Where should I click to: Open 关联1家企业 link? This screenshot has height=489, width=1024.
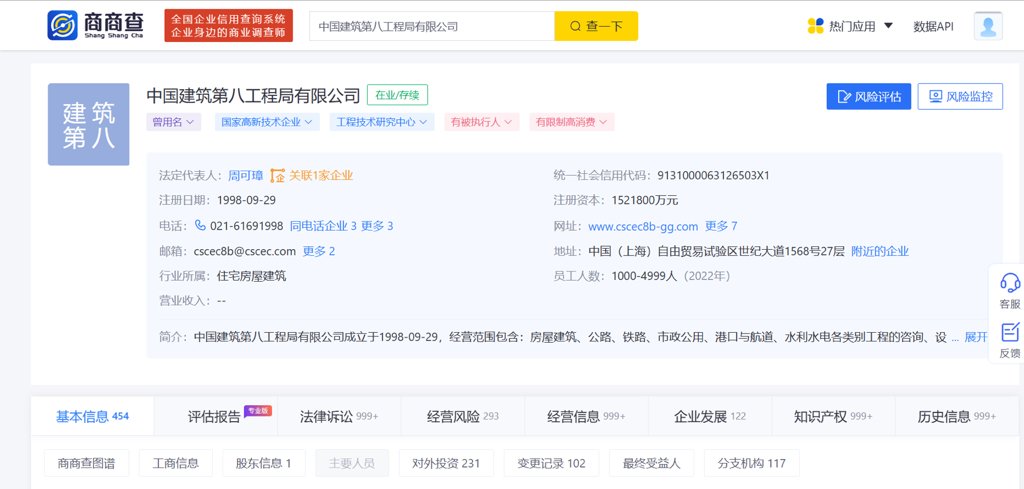321,175
